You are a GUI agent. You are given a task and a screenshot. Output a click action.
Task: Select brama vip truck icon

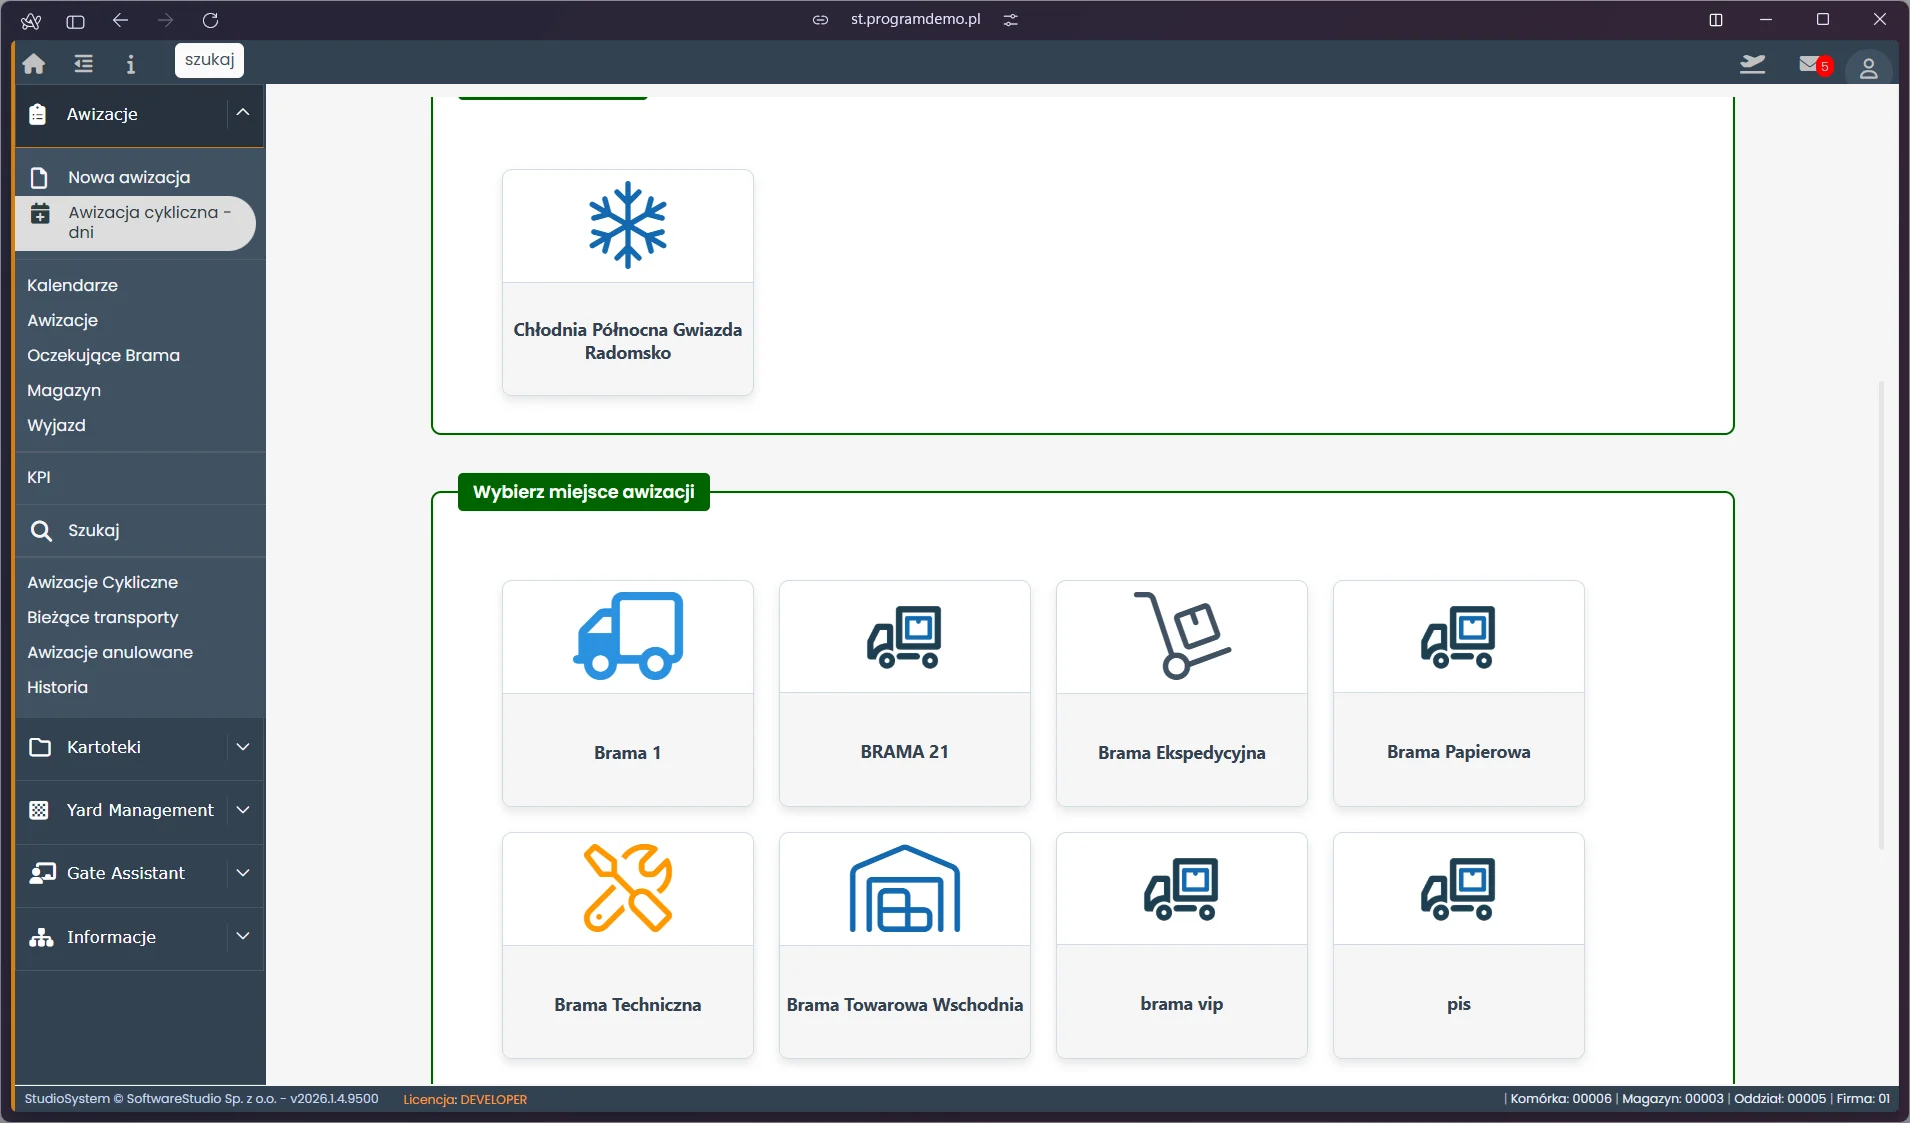[1182, 888]
